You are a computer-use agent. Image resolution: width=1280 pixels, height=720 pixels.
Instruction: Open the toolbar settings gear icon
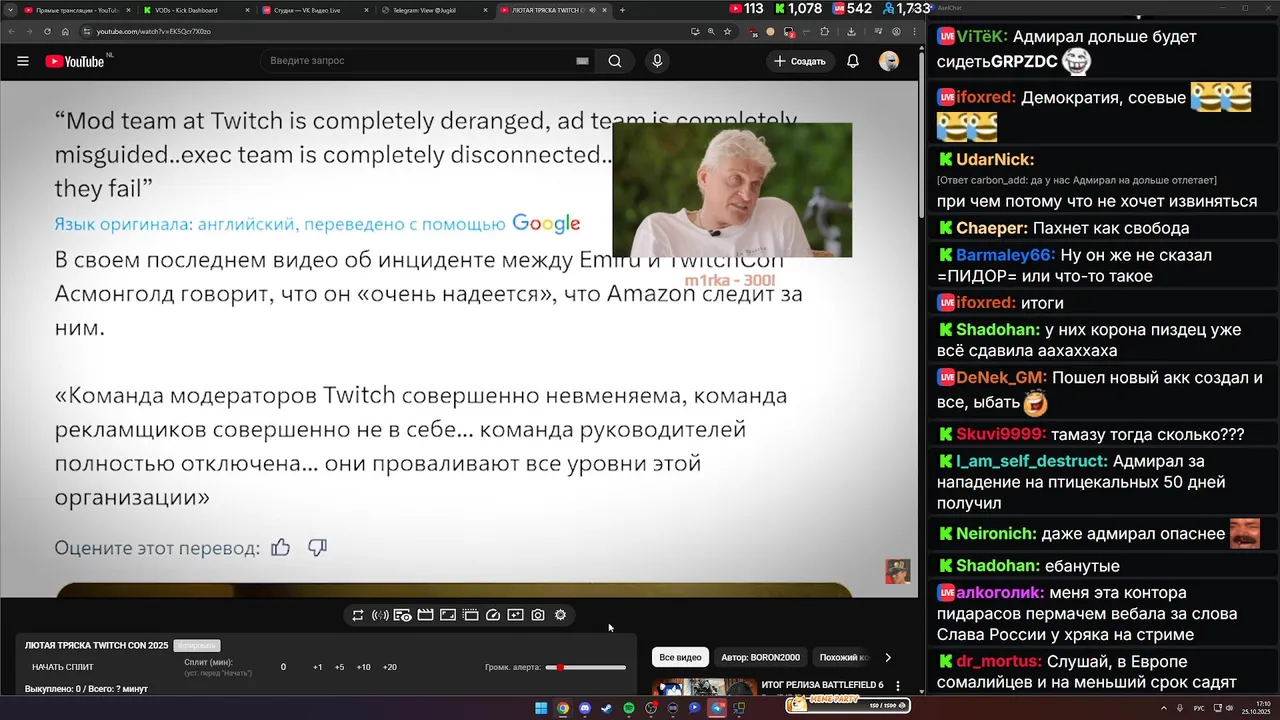coord(560,615)
